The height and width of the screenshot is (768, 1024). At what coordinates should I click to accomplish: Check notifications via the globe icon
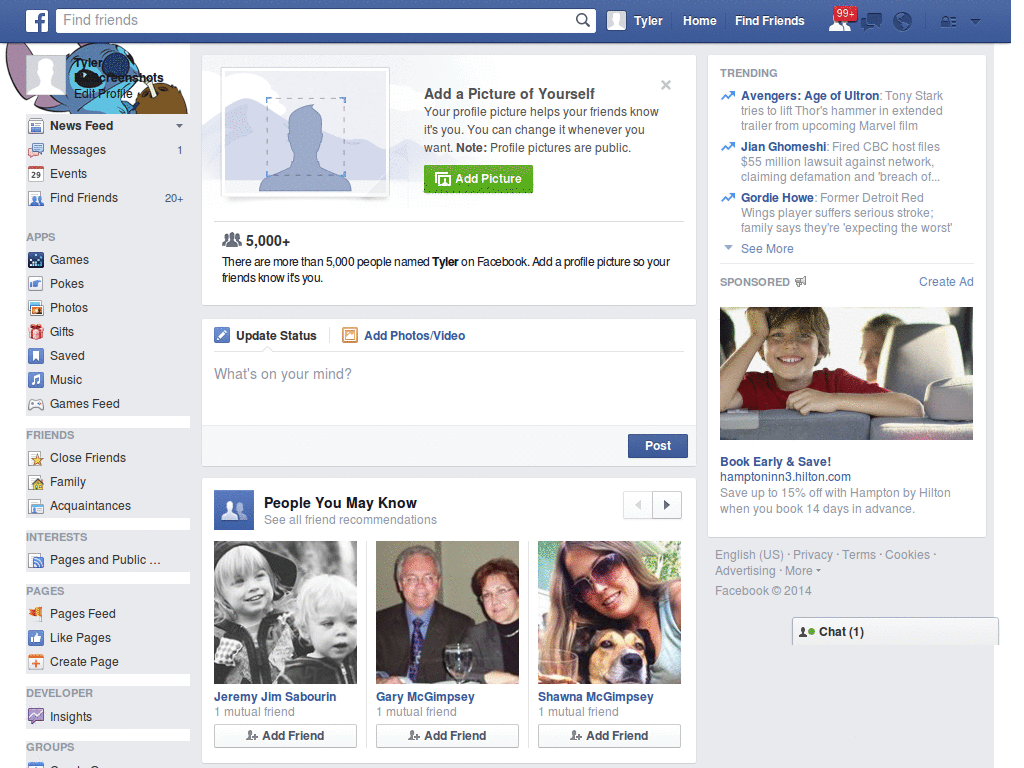tap(902, 20)
